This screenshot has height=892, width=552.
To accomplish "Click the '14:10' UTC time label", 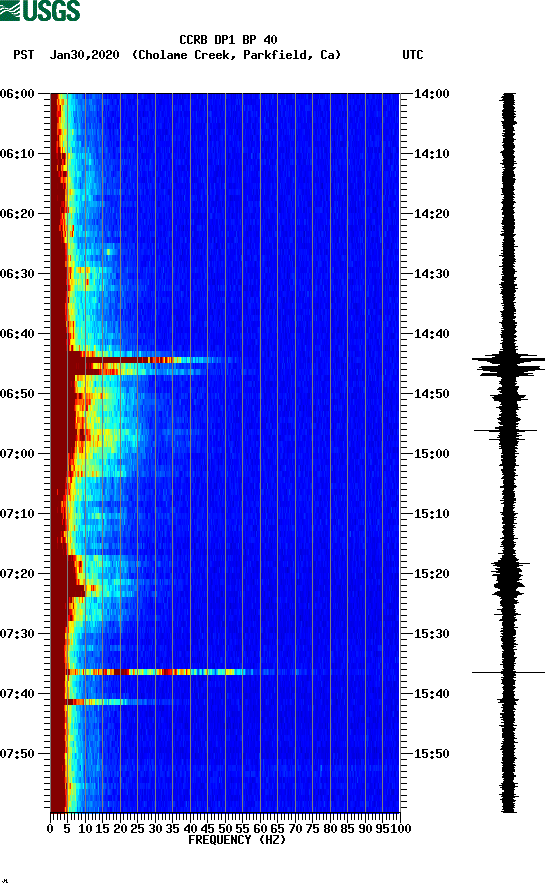I will [431, 154].
